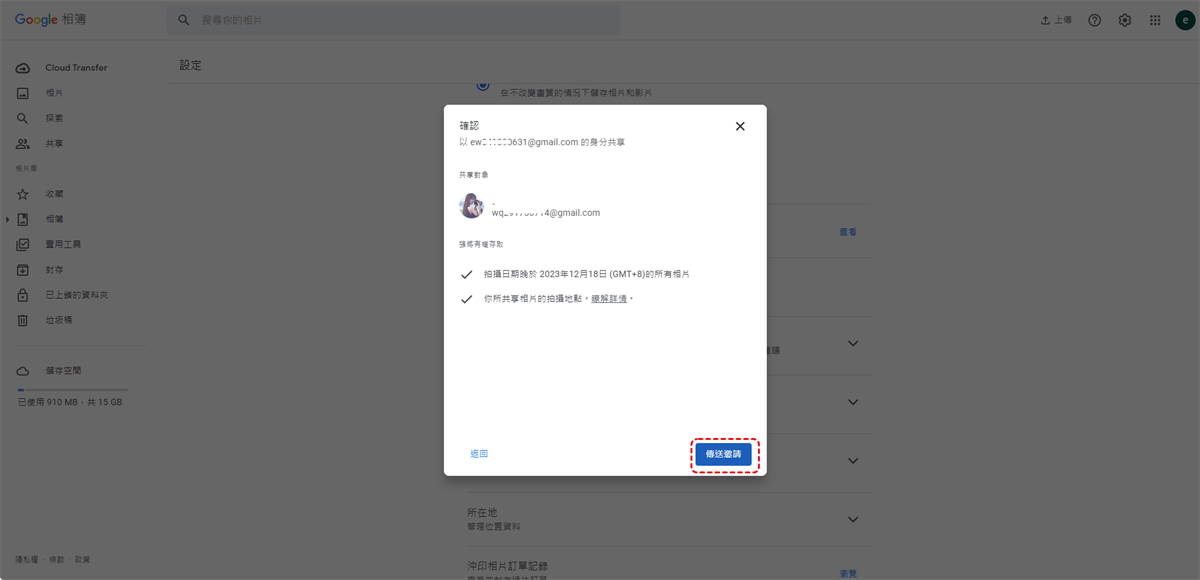Select the original quality radio button
This screenshot has height=580, width=1200.
coord(484,87)
